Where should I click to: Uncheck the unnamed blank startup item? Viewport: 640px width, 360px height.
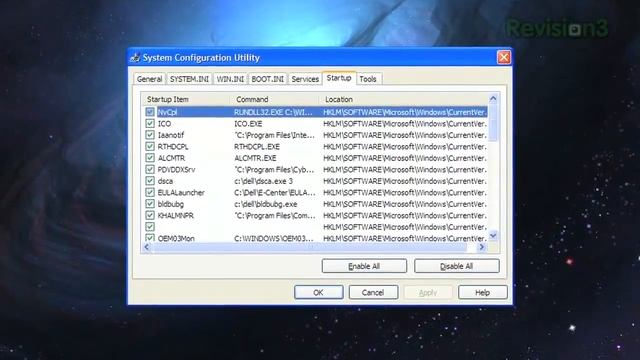pos(150,227)
